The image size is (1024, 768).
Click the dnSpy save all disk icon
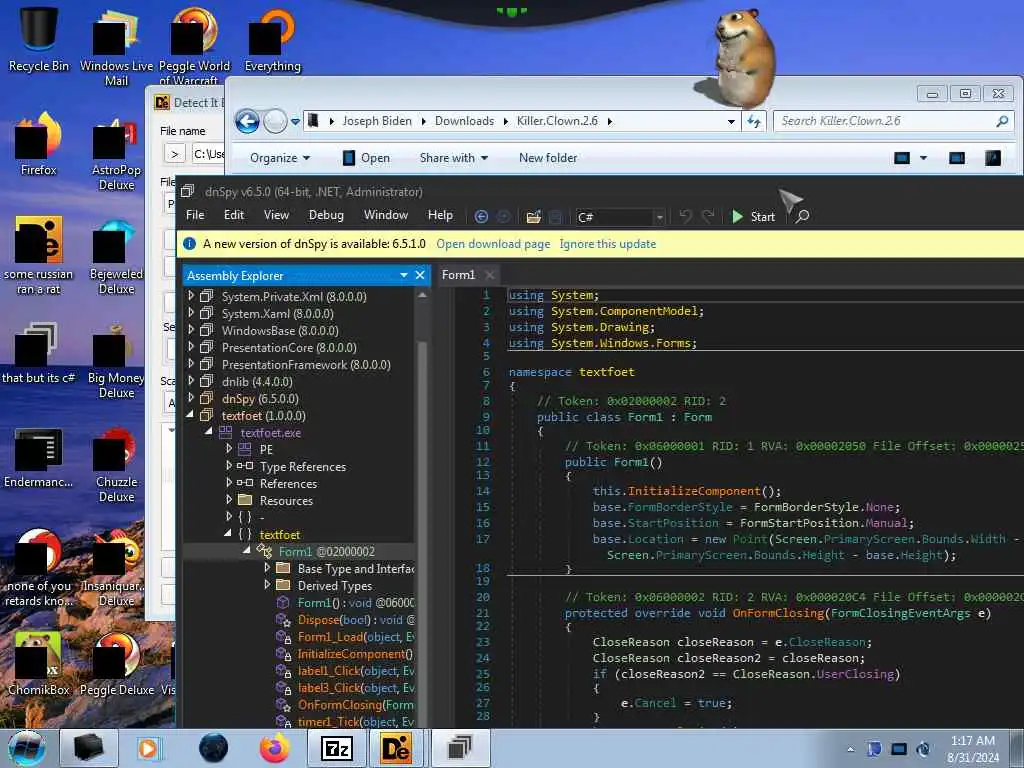point(555,217)
